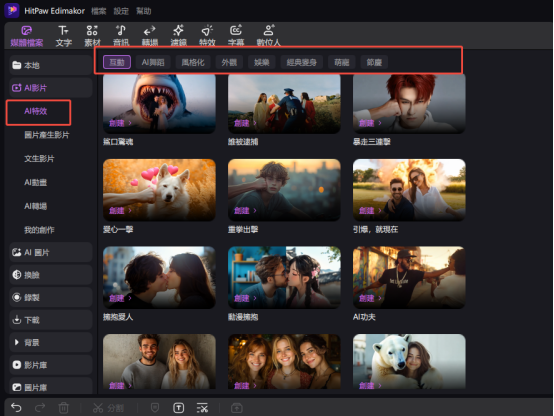Switch to the AI舞蹈 category tab
The height and width of the screenshot is (416, 554).
(153, 62)
